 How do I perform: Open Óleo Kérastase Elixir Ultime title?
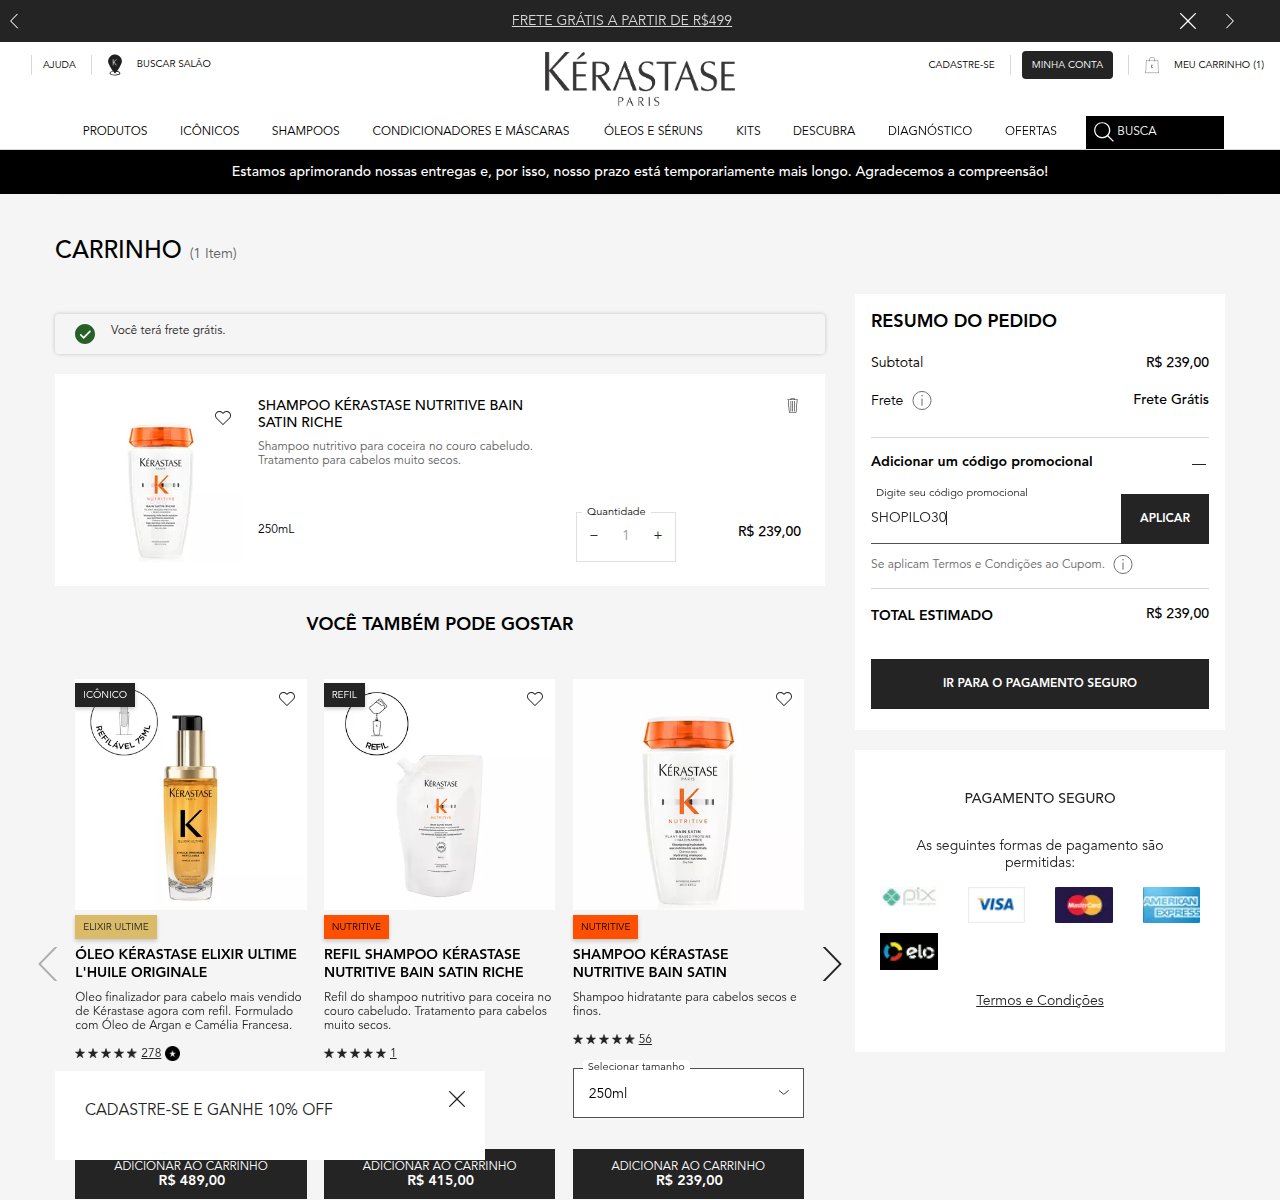(186, 963)
